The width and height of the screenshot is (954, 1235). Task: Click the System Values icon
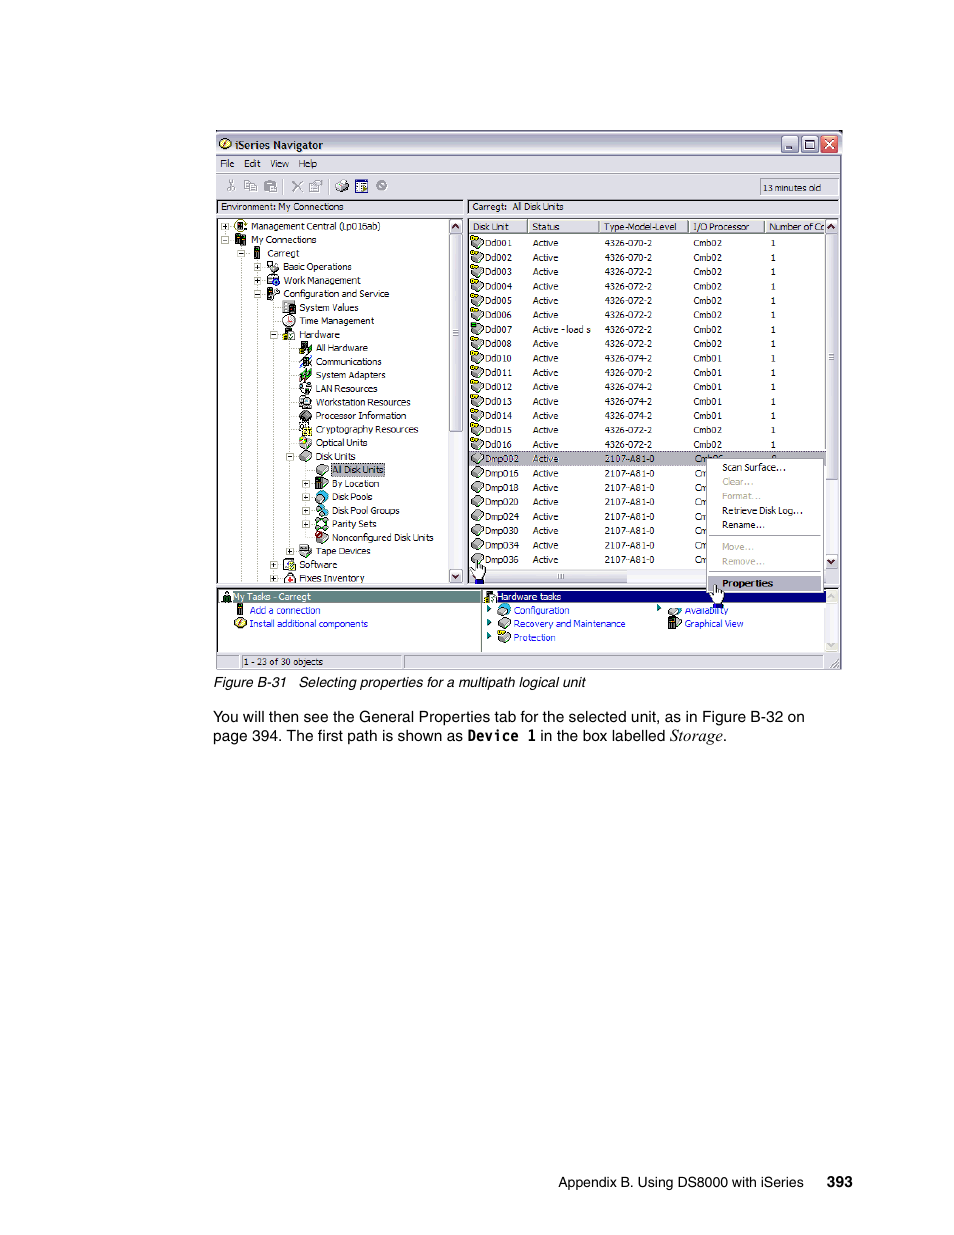[290, 308]
